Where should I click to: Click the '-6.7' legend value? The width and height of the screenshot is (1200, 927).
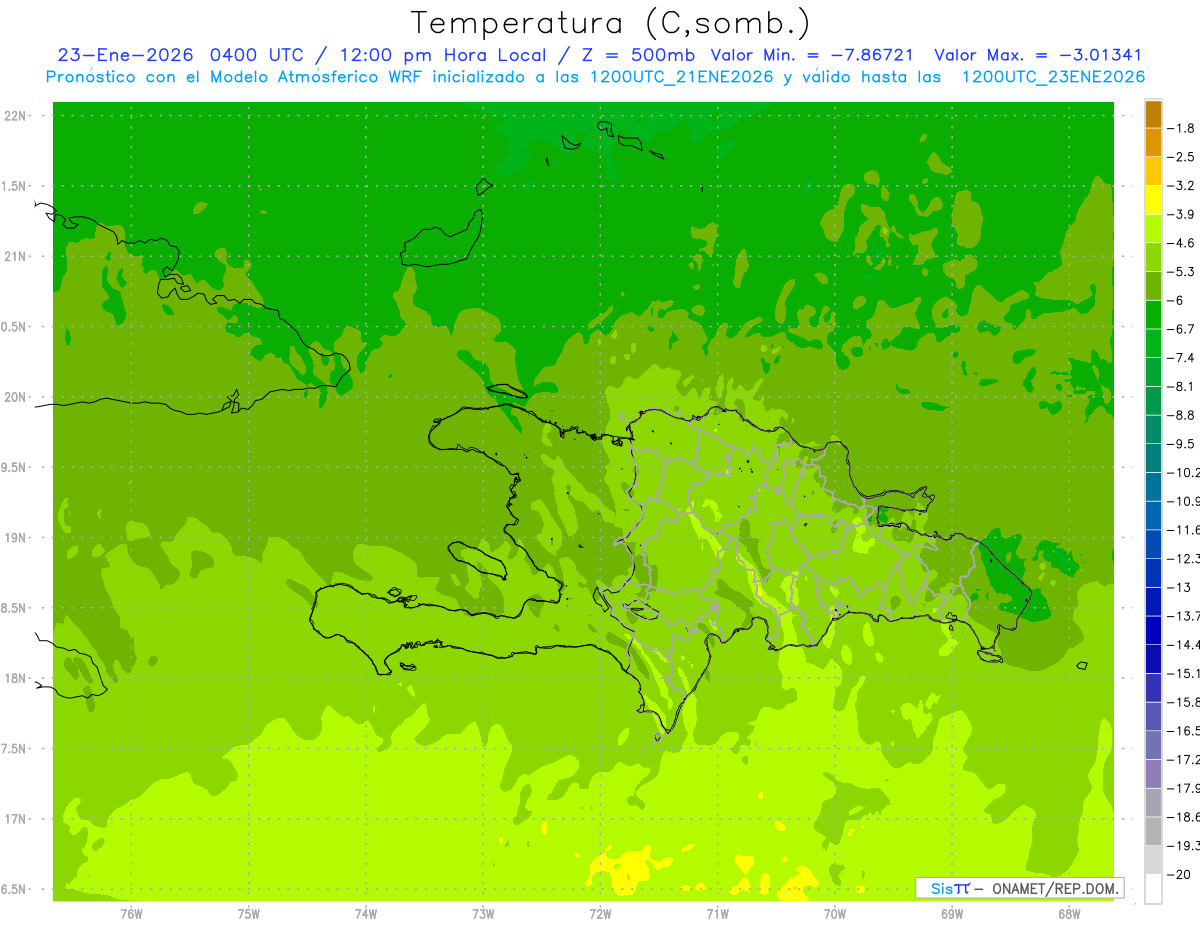coord(1181,329)
